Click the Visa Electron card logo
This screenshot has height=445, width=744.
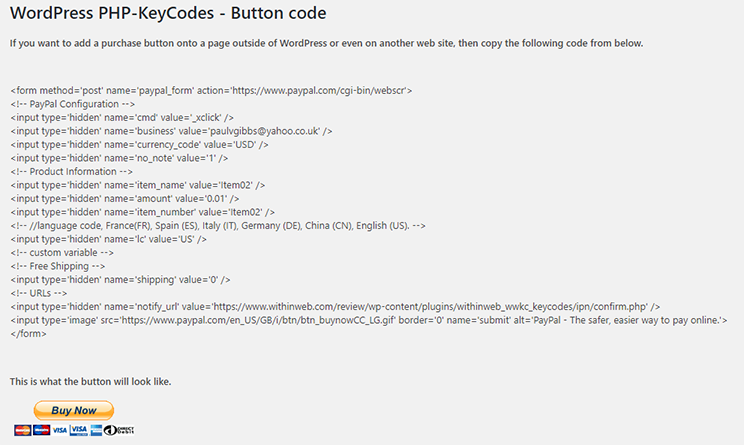point(78,430)
